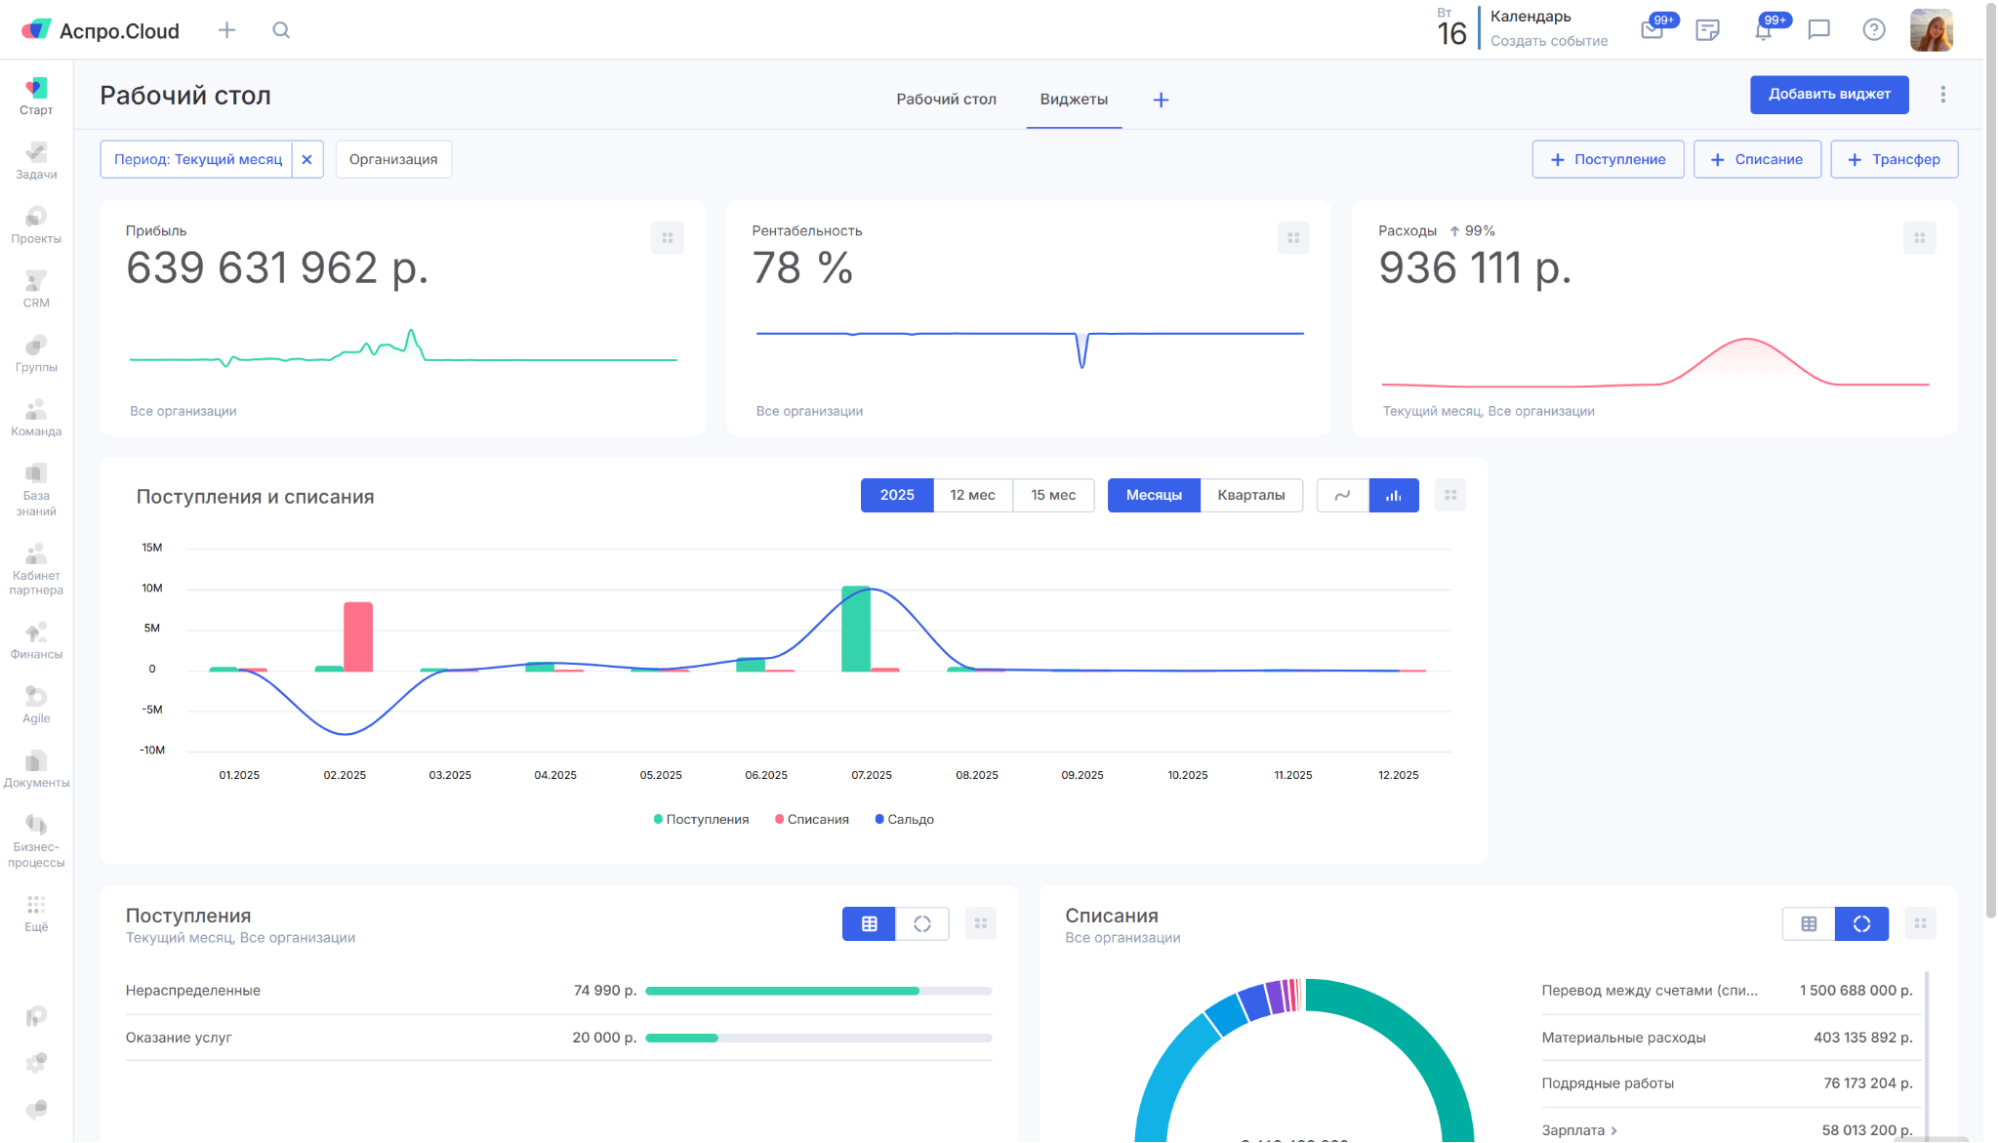Viewport: 1999px width, 1143px height.
Task: Toggle the Списания legend color marker
Action: coord(779,819)
